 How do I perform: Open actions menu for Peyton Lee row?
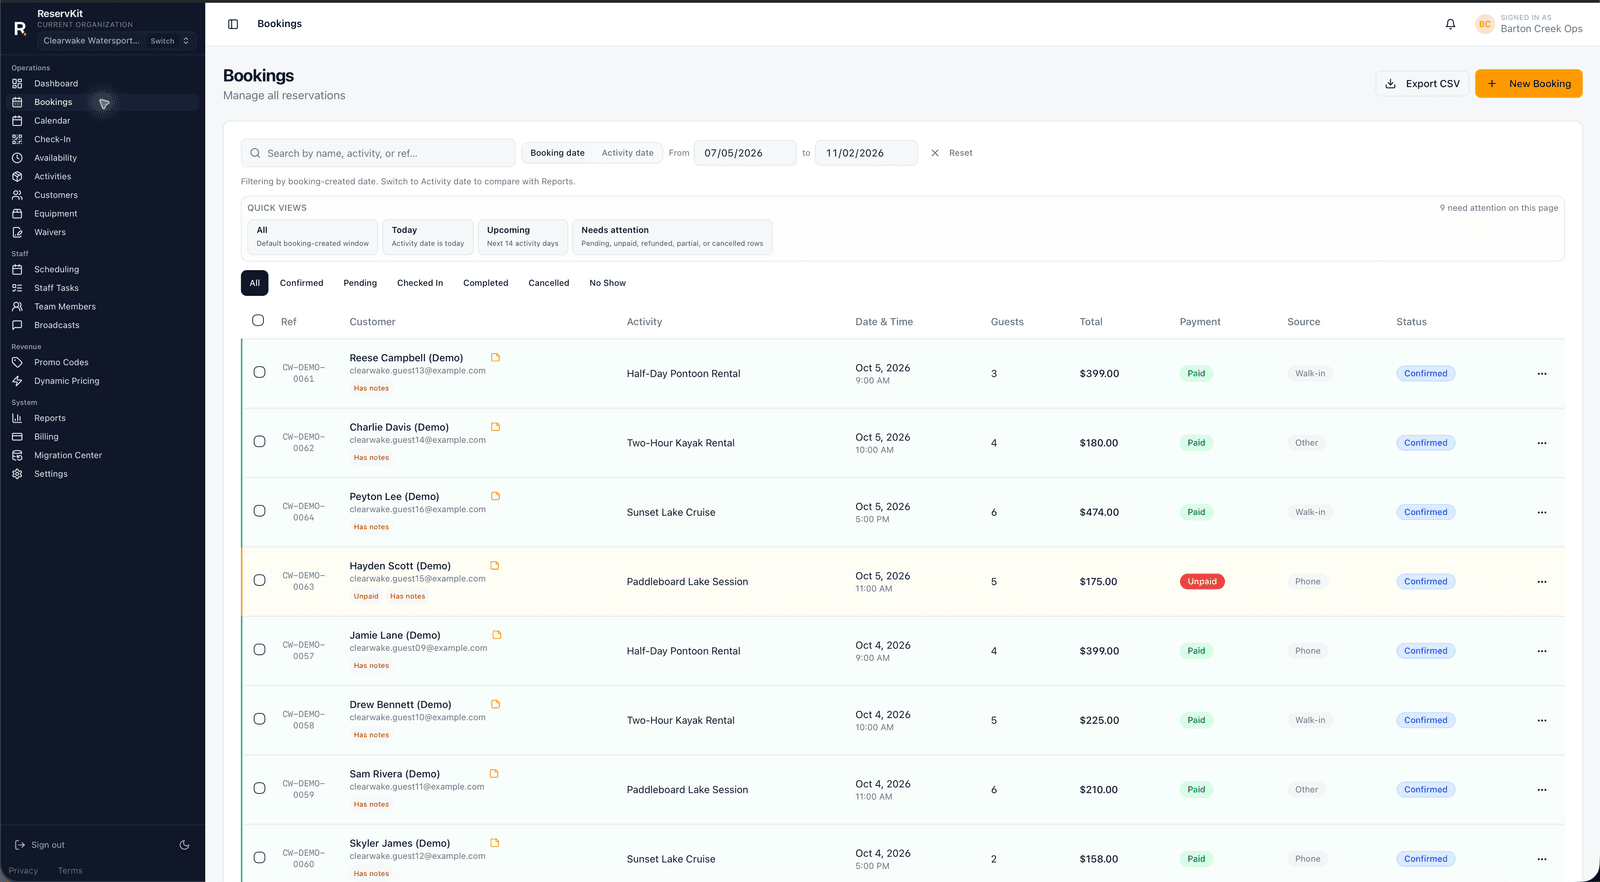(x=1542, y=512)
